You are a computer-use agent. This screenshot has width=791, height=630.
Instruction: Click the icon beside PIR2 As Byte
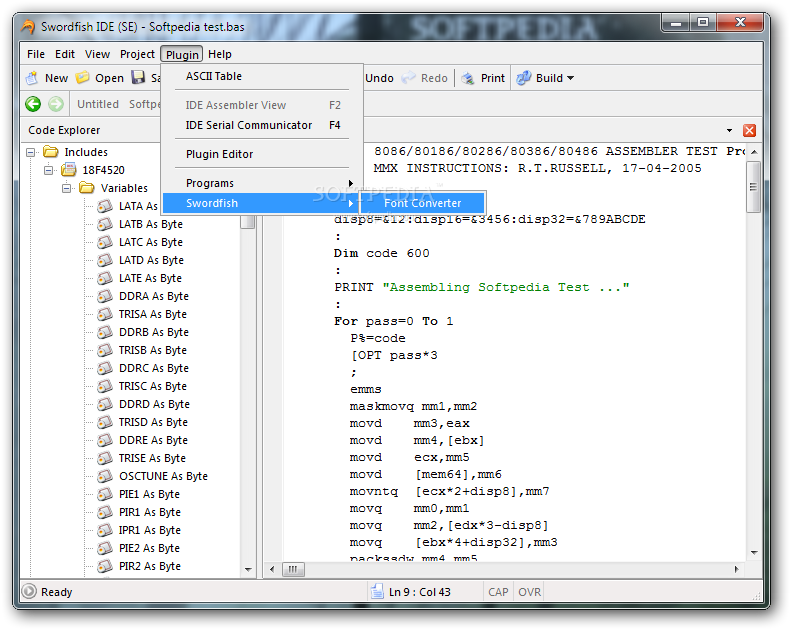click(x=104, y=566)
